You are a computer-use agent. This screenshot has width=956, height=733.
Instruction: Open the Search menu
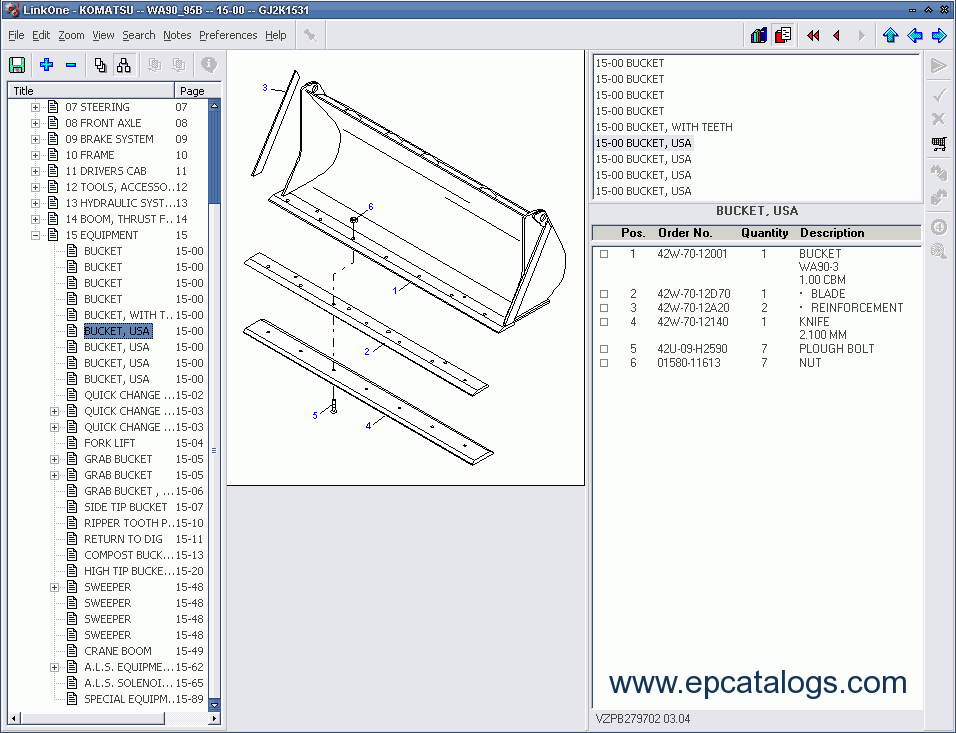click(139, 35)
